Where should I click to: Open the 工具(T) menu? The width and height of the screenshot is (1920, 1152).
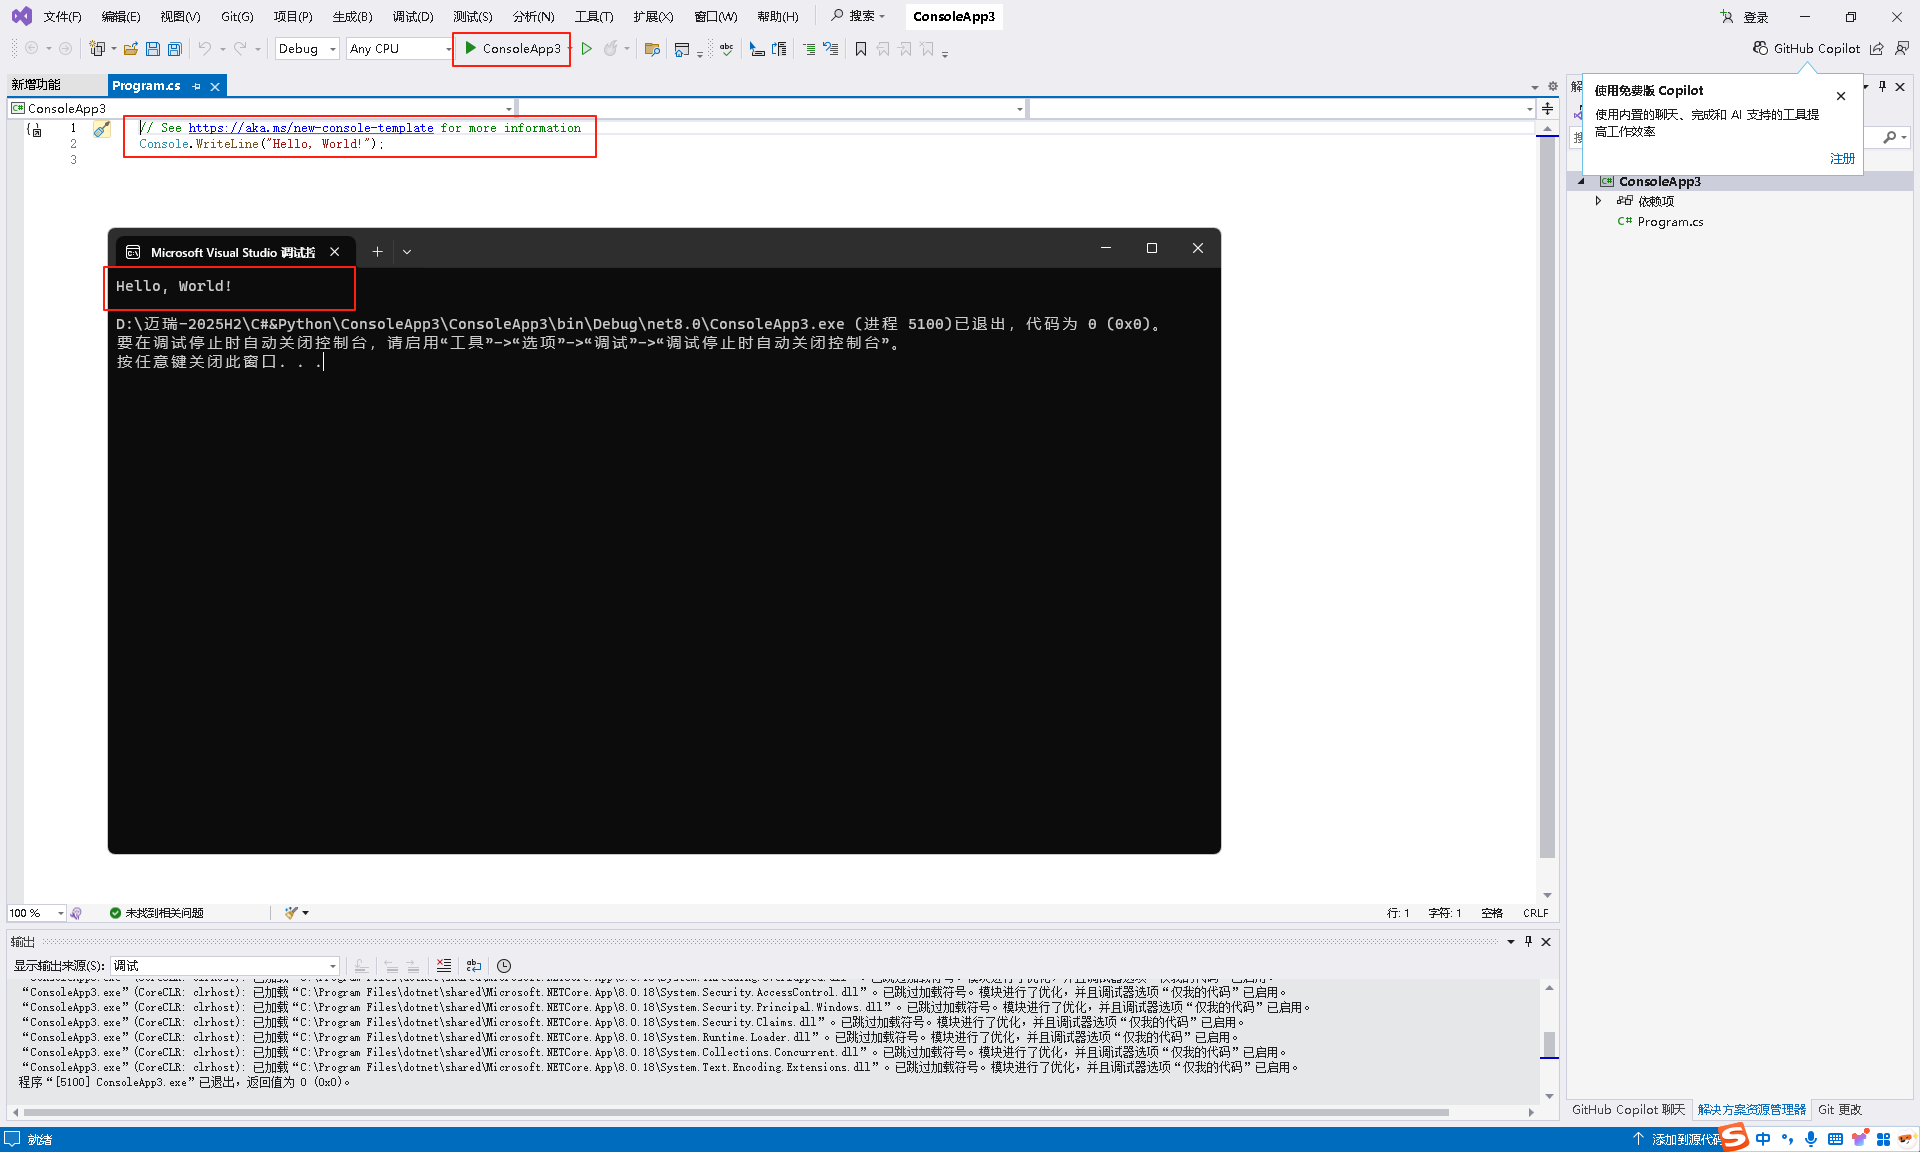(x=594, y=17)
